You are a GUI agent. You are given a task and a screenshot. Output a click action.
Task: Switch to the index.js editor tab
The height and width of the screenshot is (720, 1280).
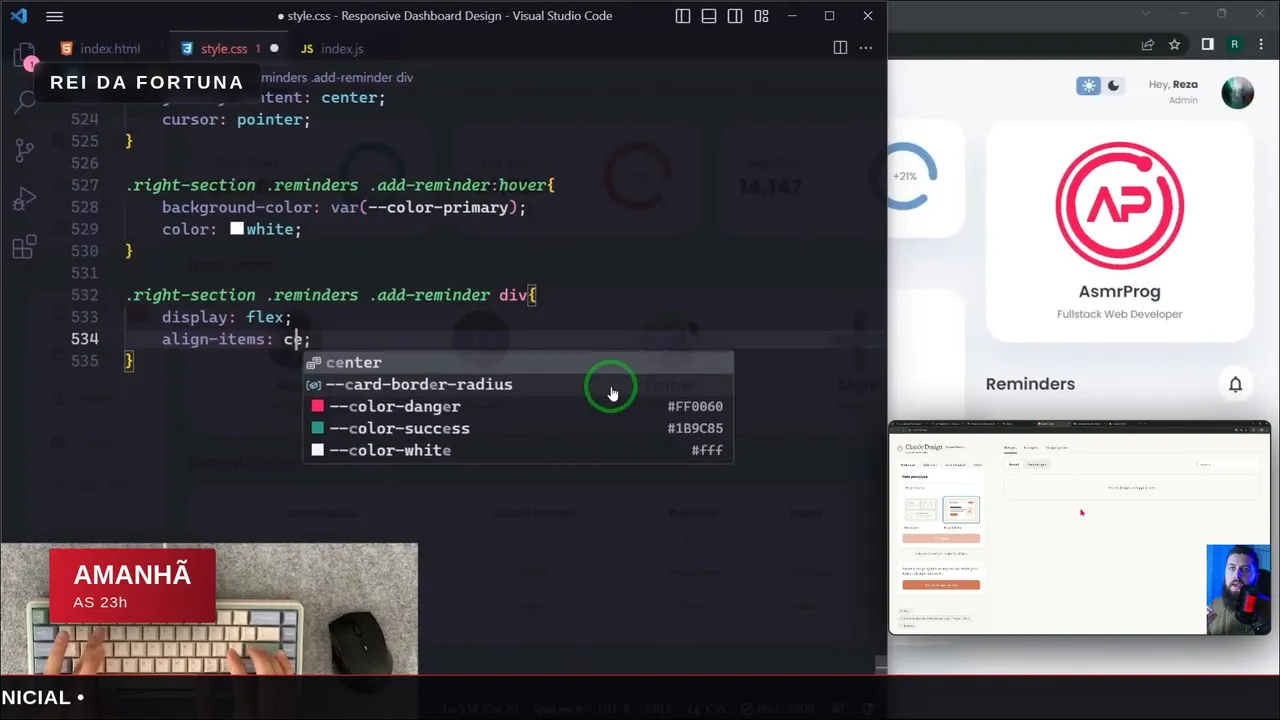[x=332, y=48]
